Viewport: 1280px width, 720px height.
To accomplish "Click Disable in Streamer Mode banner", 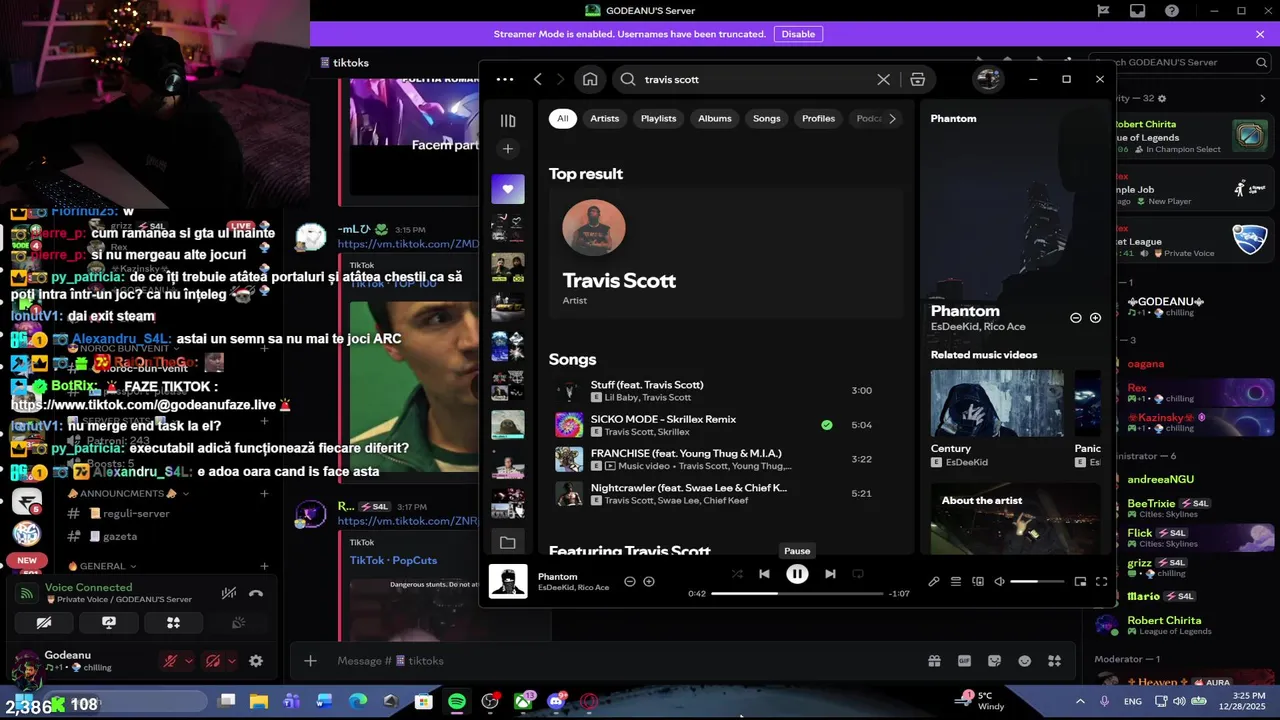I will tap(798, 34).
